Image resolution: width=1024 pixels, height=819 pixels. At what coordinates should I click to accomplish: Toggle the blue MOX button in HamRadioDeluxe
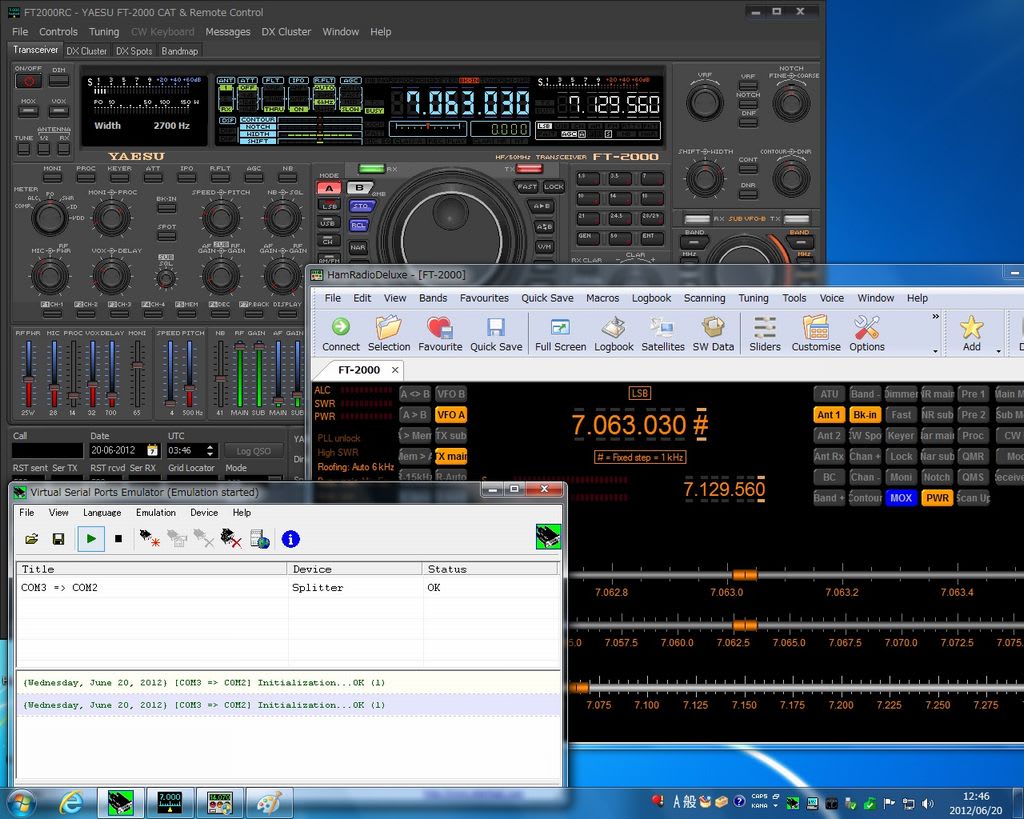coord(901,498)
